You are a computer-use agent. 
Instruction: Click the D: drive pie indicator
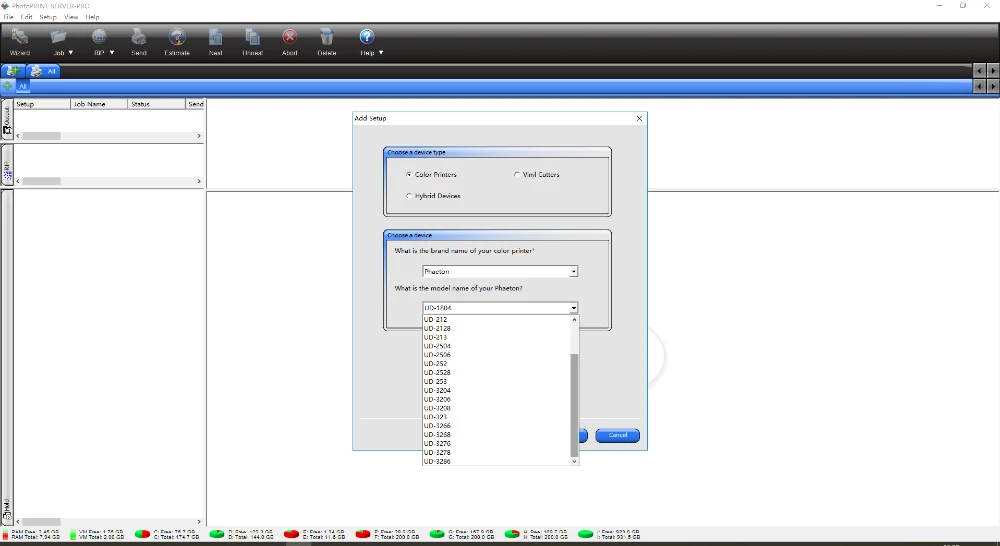point(217,534)
